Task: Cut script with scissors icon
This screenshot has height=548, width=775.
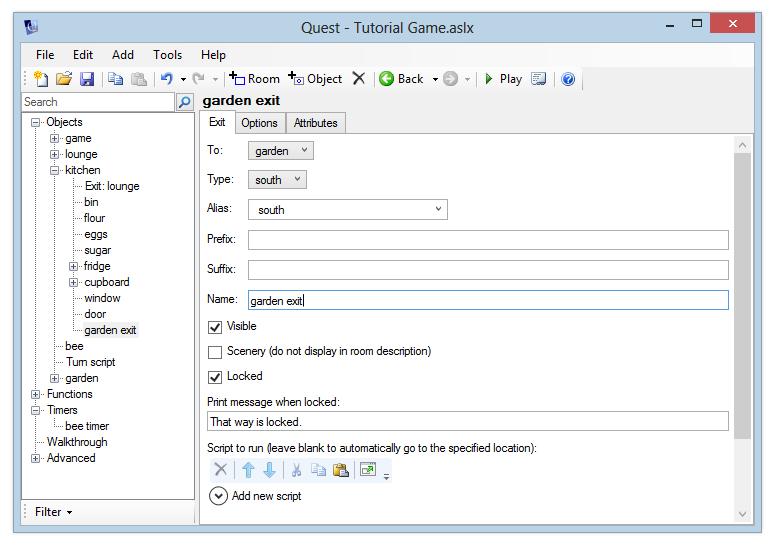Action: coord(297,469)
